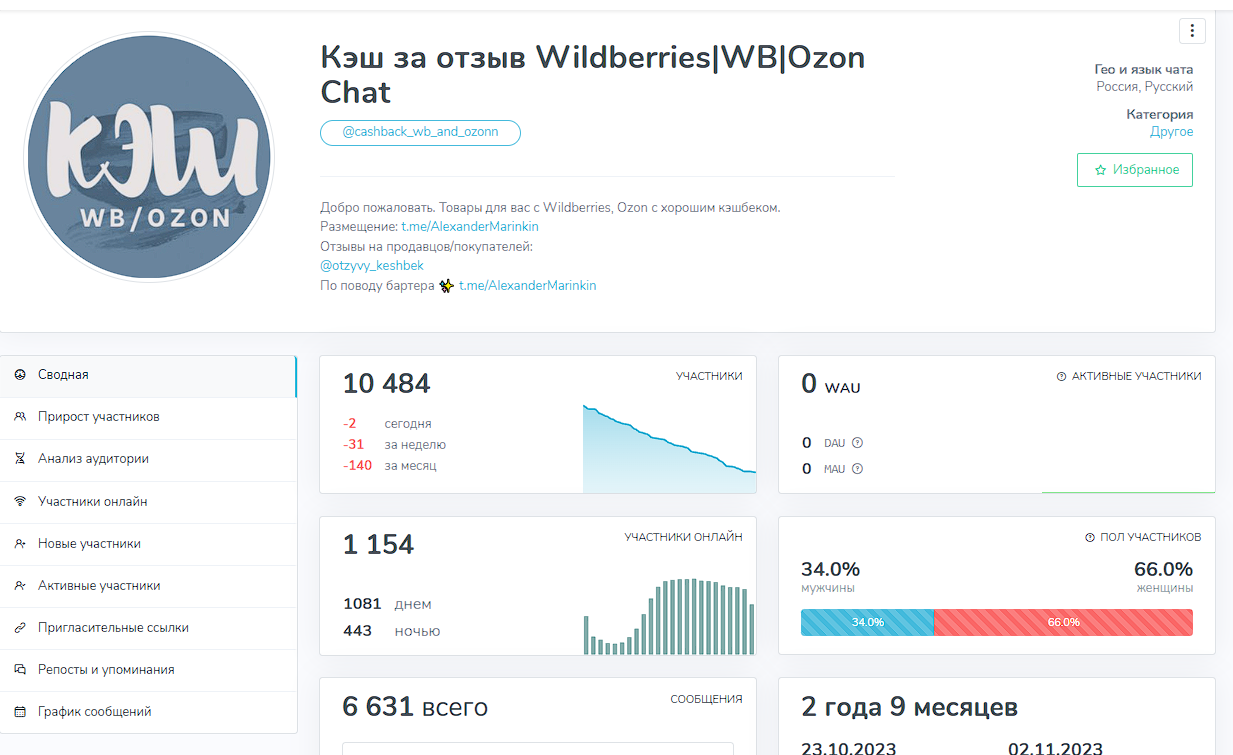The width and height of the screenshot is (1233, 755).
Task: Click the red 66.0% female bar segment
Action: (x=1063, y=622)
